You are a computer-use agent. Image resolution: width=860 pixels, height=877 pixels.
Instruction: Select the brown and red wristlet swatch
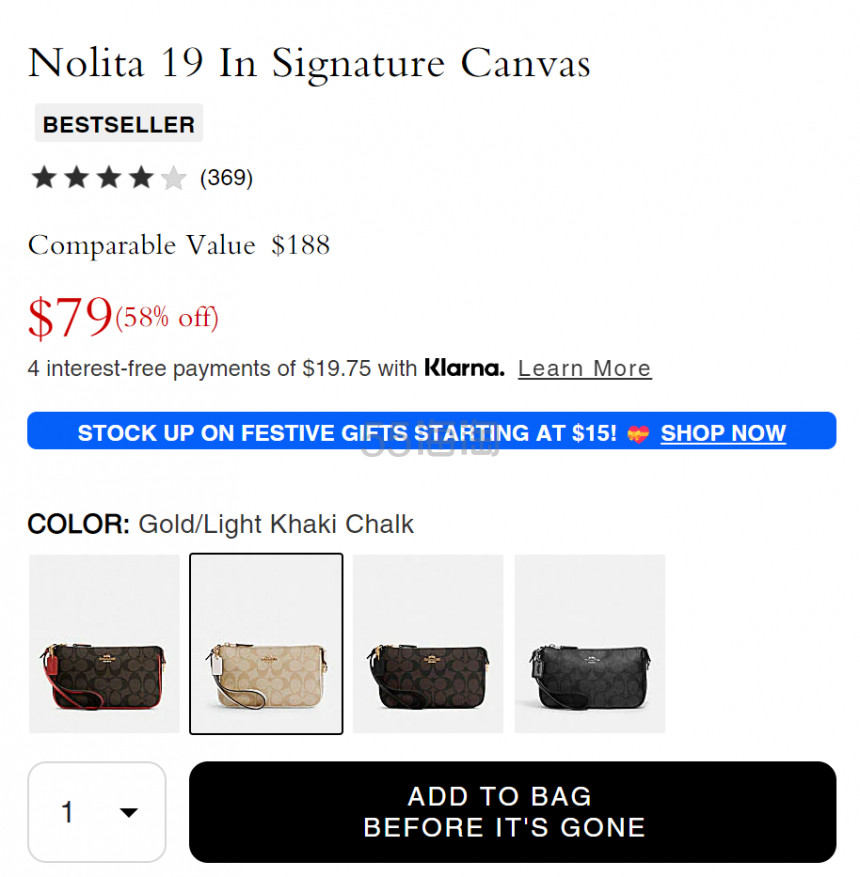click(105, 644)
